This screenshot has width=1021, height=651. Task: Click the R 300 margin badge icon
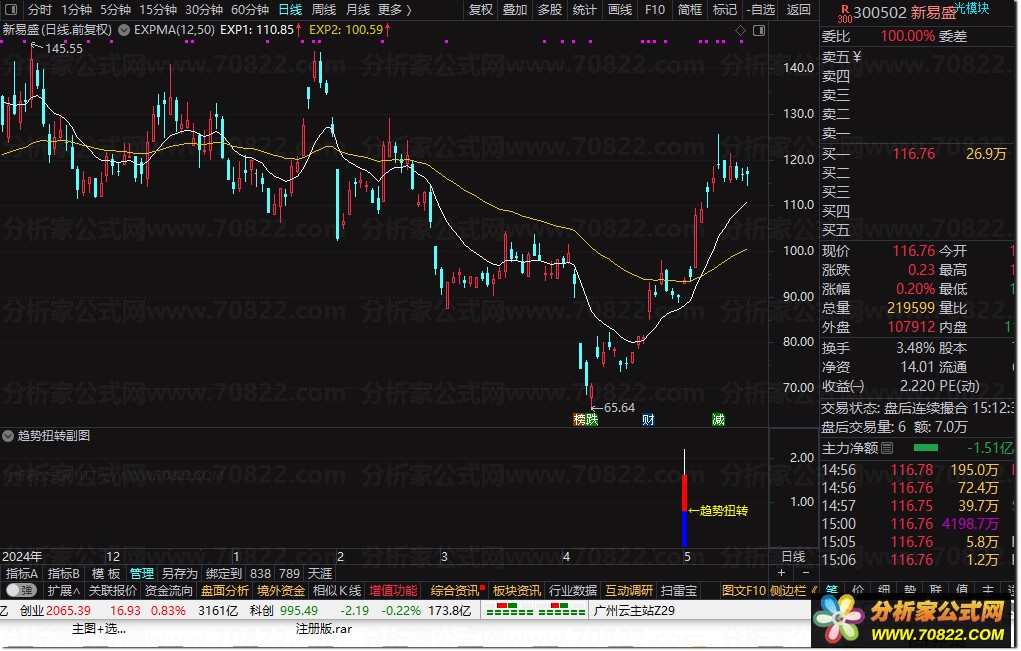pos(845,14)
